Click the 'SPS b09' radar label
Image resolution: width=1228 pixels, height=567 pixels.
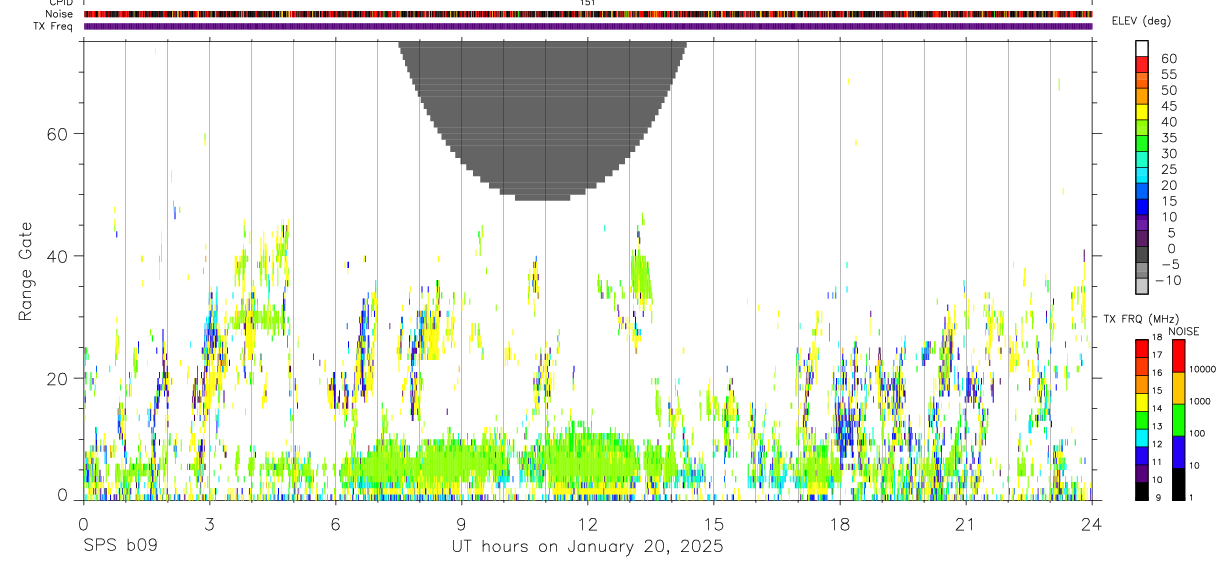pyautogui.click(x=120, y=547)
